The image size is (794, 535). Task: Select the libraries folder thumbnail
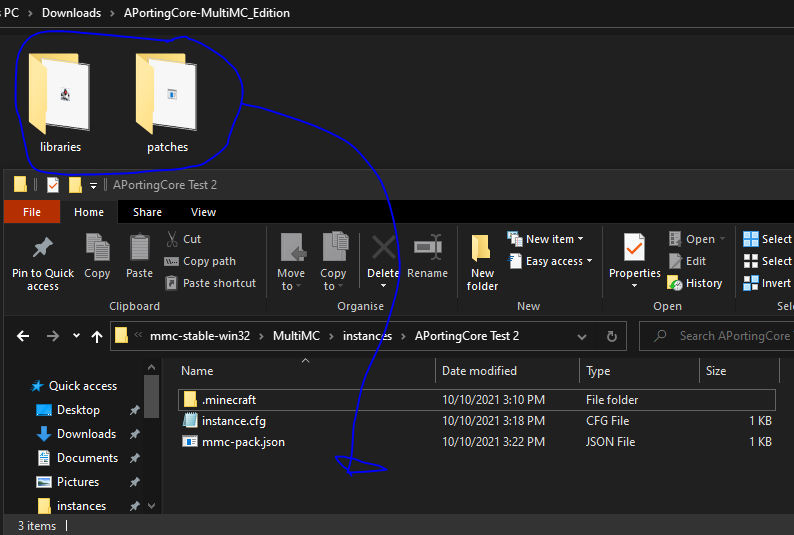click(60, 94)
